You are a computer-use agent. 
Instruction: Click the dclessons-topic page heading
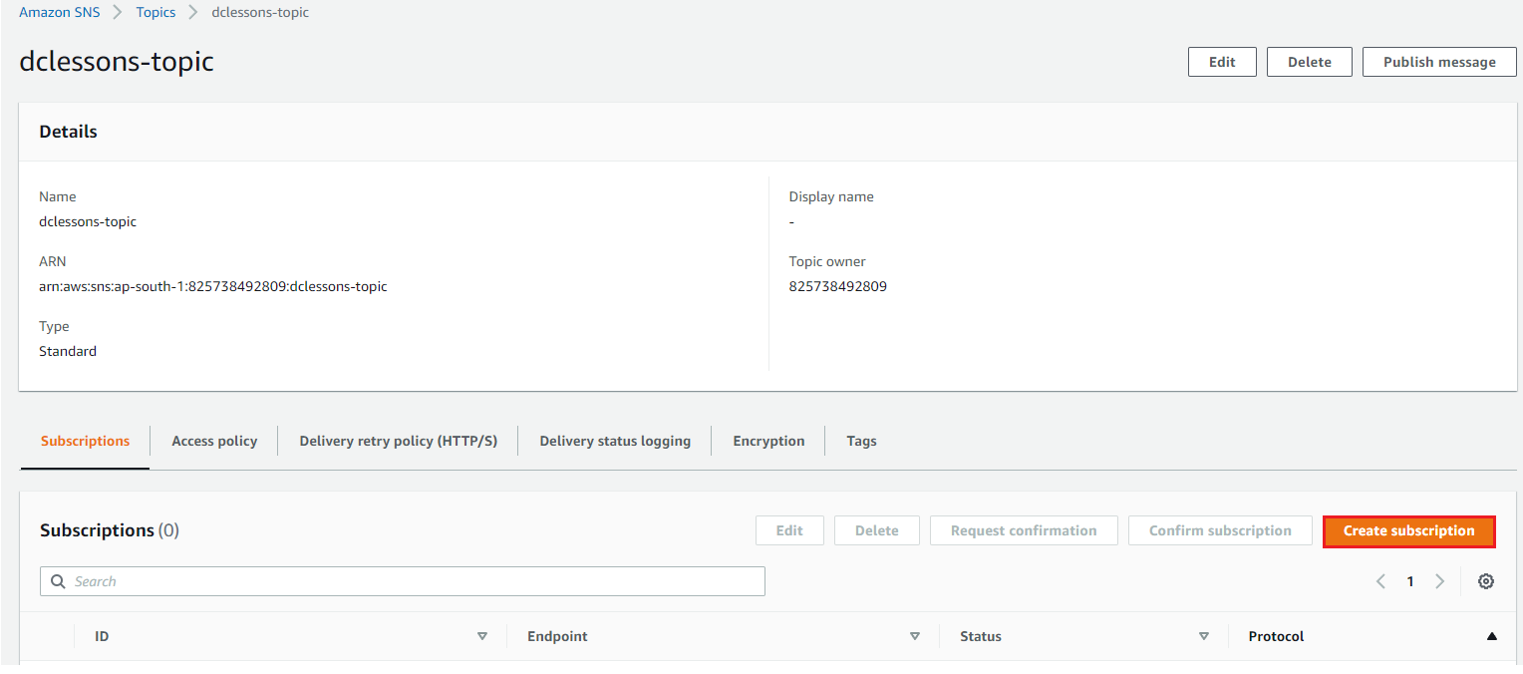(116, 62)
